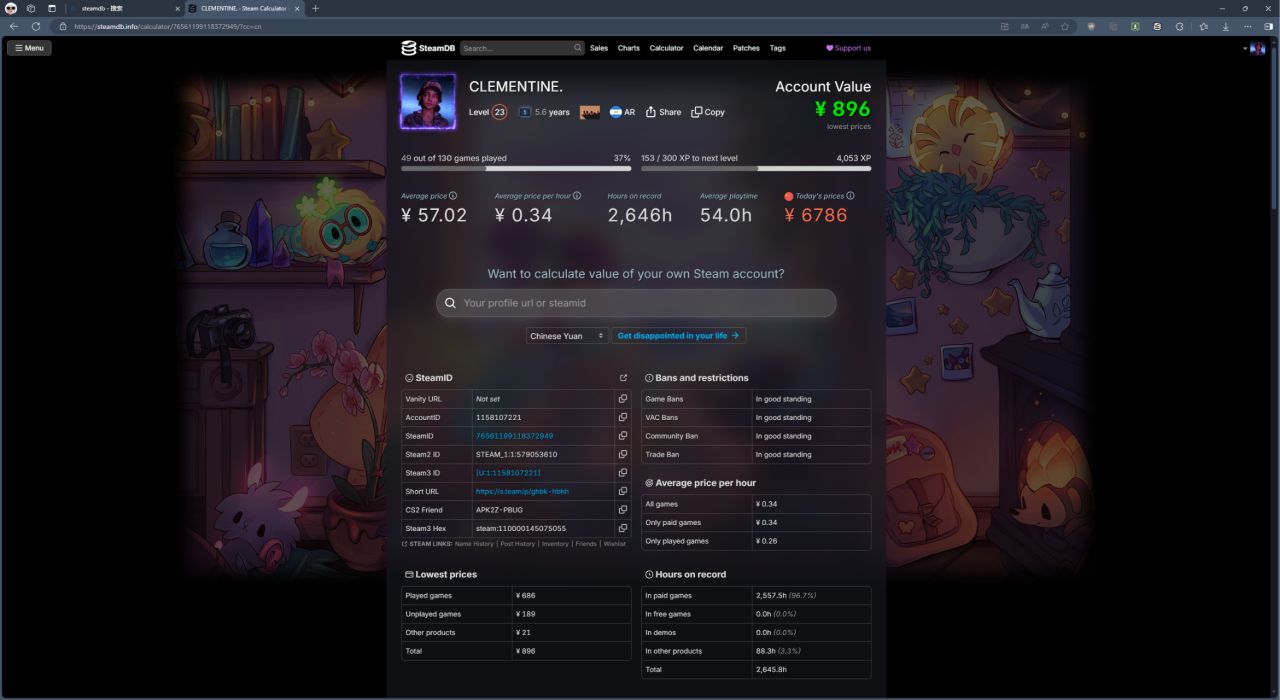Click the Copy button near profile name
The width and height of the screenshot is (1280, 700).
point(708,112)
